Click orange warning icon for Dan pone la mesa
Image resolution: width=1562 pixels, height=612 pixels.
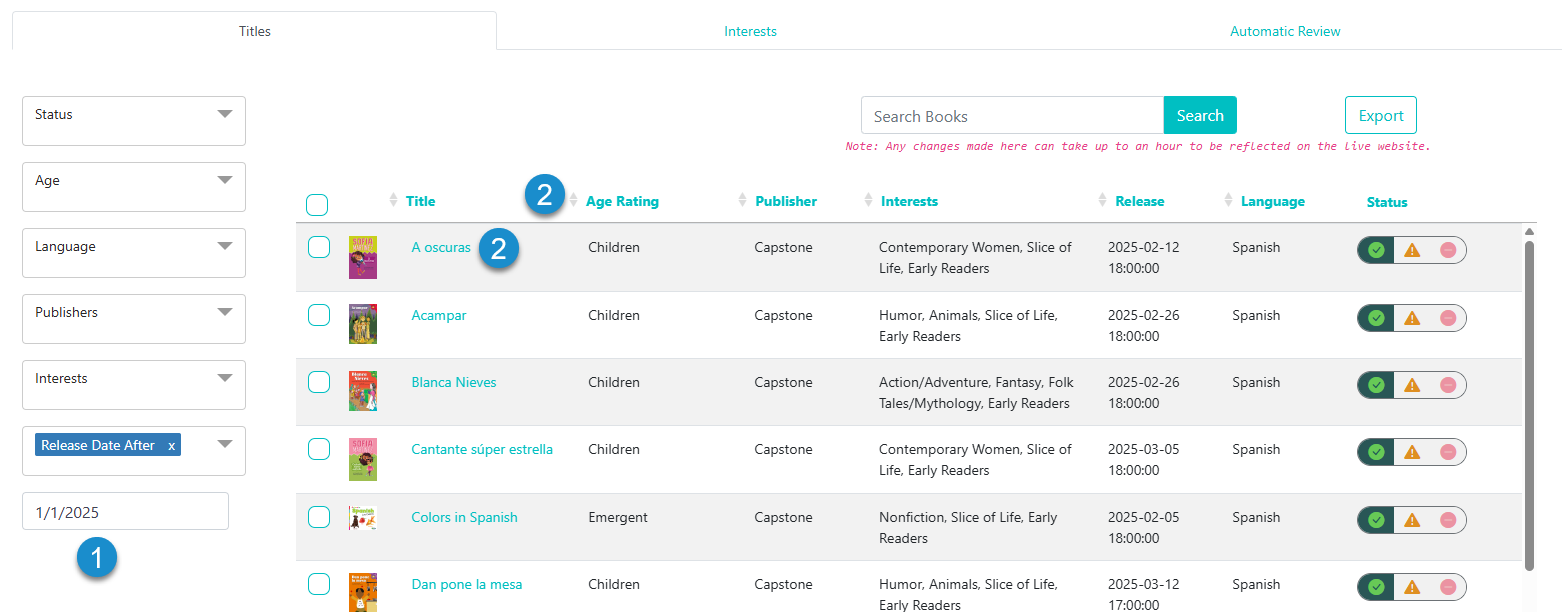click(1412, 587)
